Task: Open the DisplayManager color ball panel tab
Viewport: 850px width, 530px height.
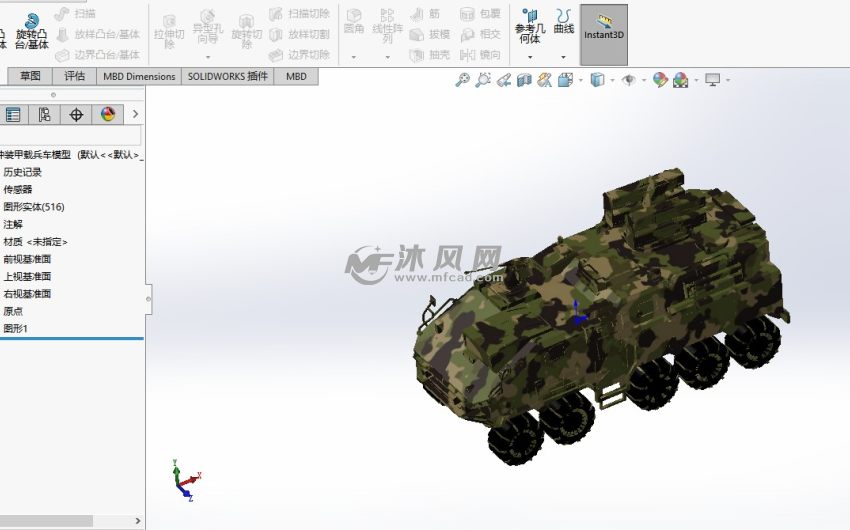Action: [x=107, y=114]
